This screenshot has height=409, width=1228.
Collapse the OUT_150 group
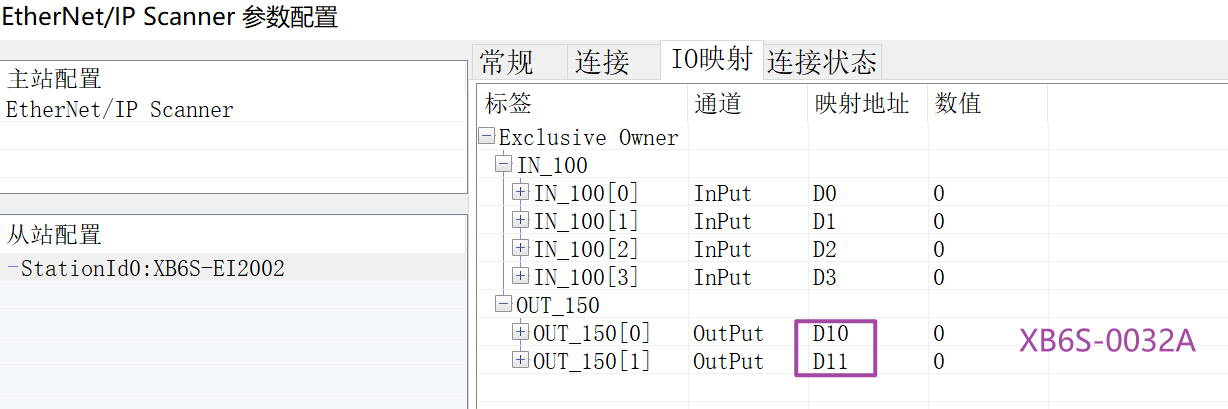(x=503, y=304)
